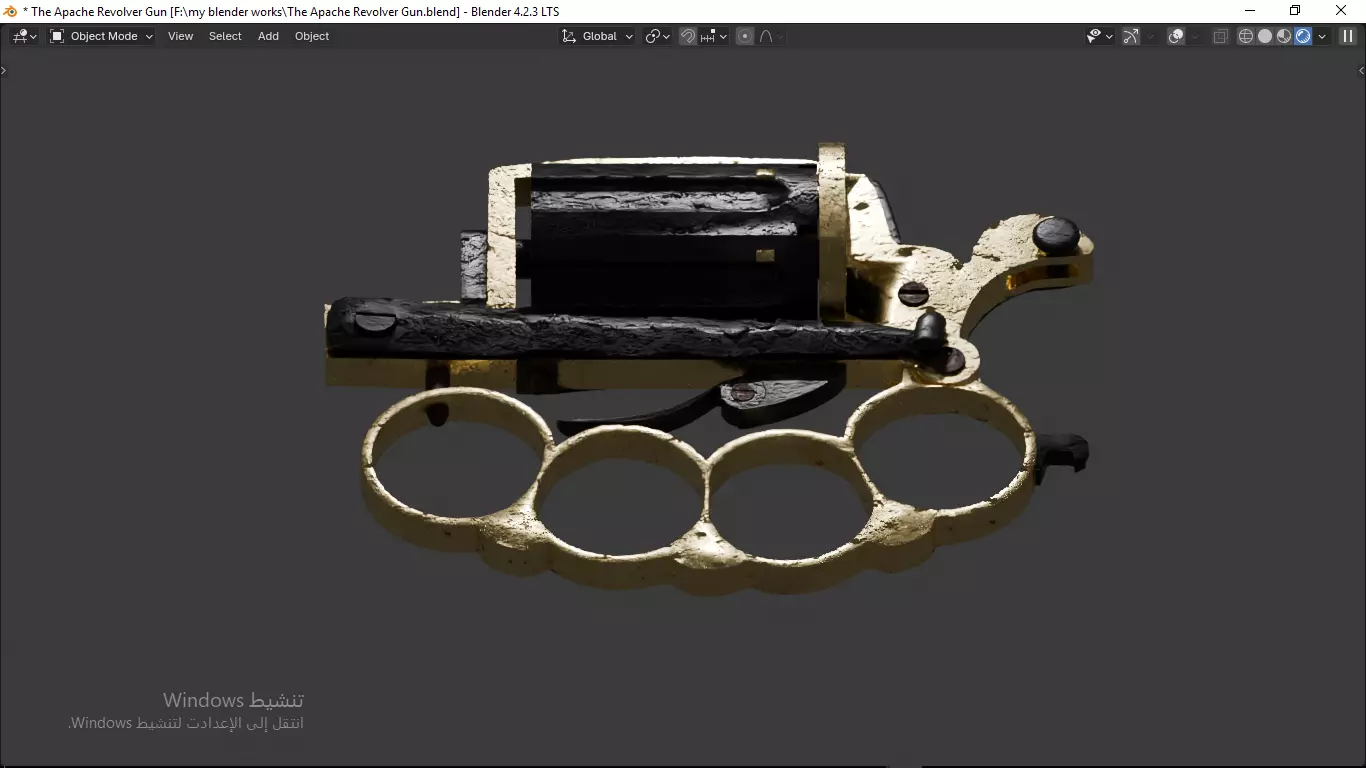Open the transform pivot point dropdown
1366x768 pixels.
click(657, 36)
